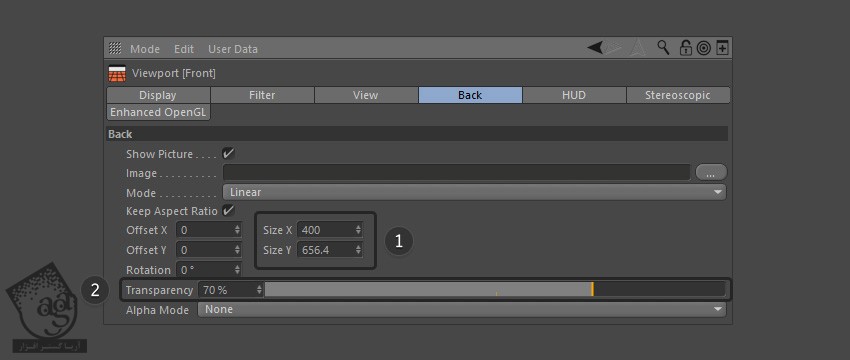Click the Rotation stepper arrows
Screen dimensions: 850x360
[237, 269]
